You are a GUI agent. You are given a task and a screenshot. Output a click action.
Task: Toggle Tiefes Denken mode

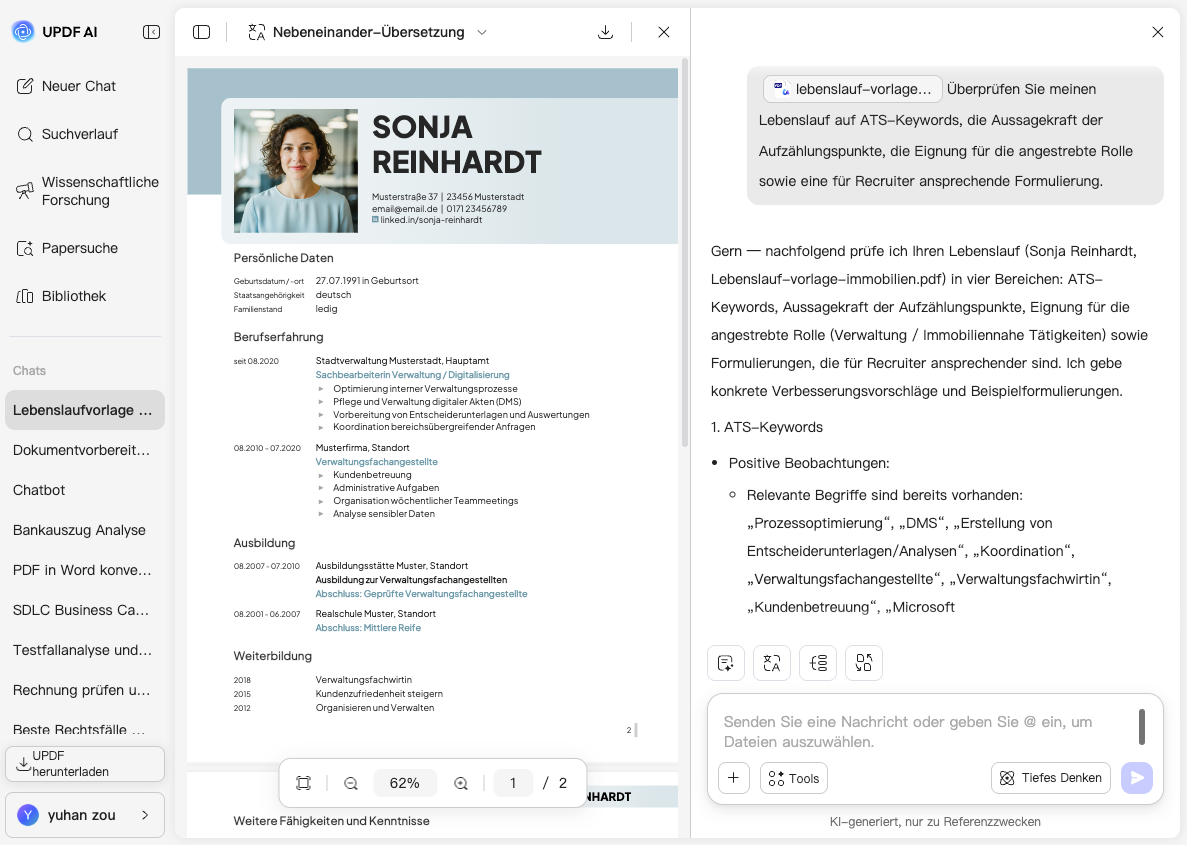[x=1051, y=778]
